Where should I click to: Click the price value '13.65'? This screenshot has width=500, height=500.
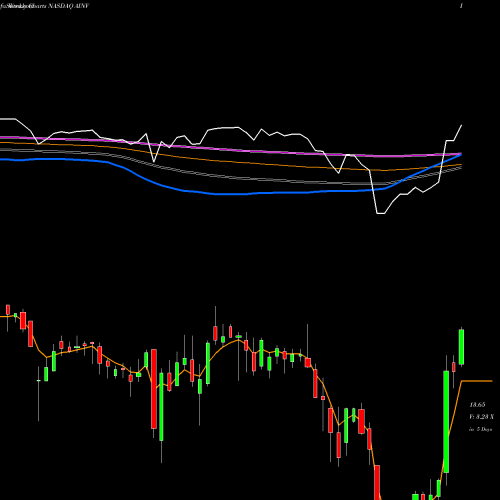coord(477,405)
